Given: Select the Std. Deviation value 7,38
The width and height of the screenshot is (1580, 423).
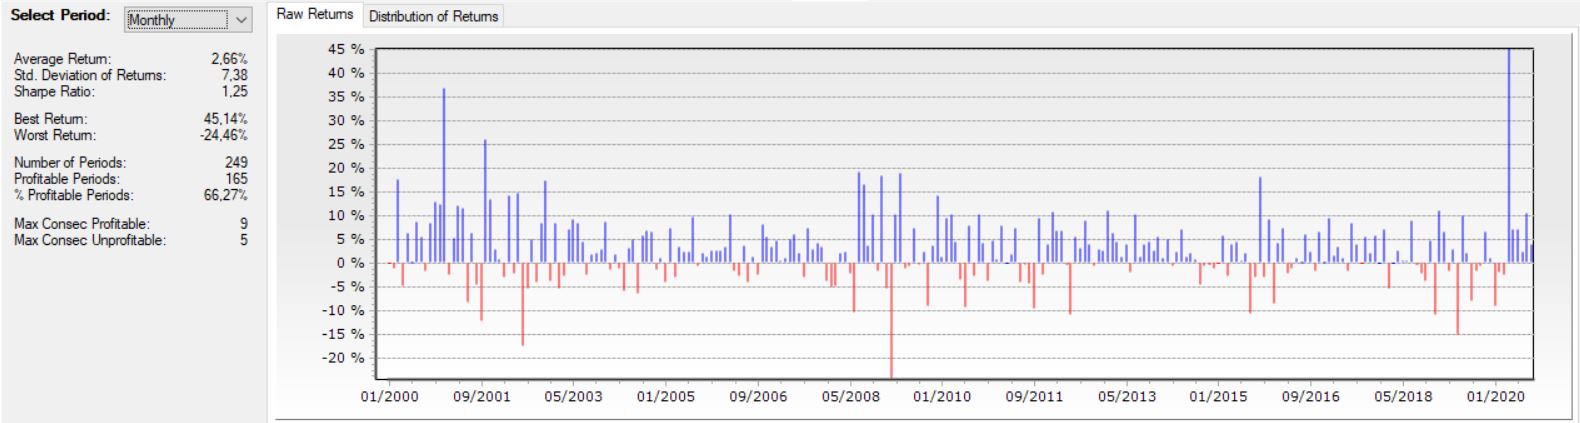Looking at the screenshot, I should coord(234,75).
